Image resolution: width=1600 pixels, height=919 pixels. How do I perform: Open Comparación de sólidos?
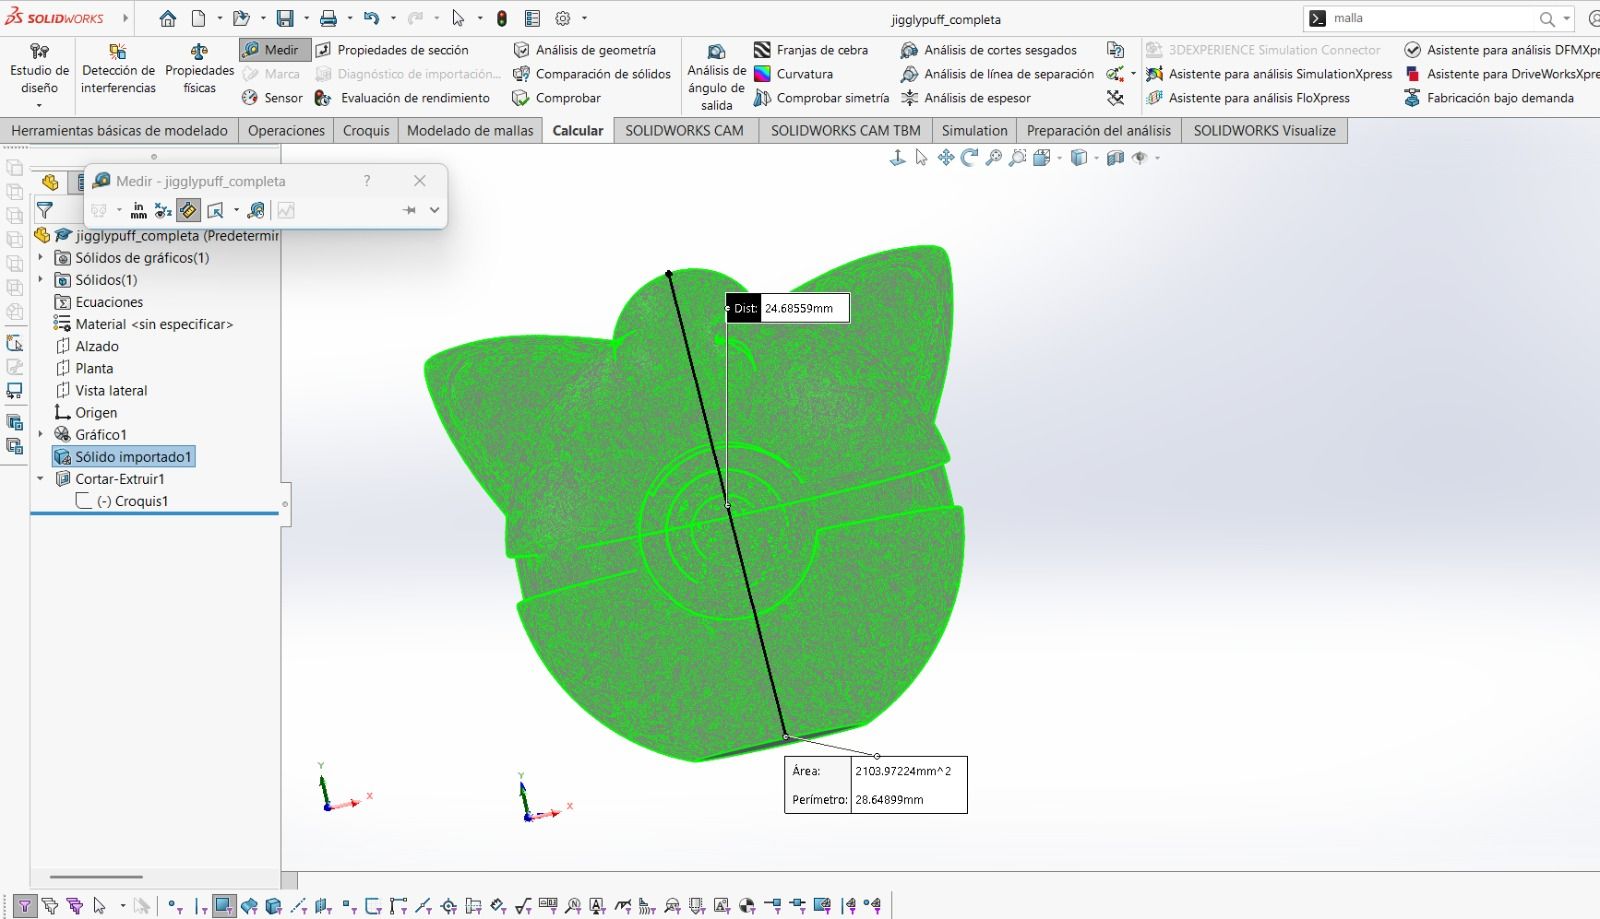click(x=592, y=74)
